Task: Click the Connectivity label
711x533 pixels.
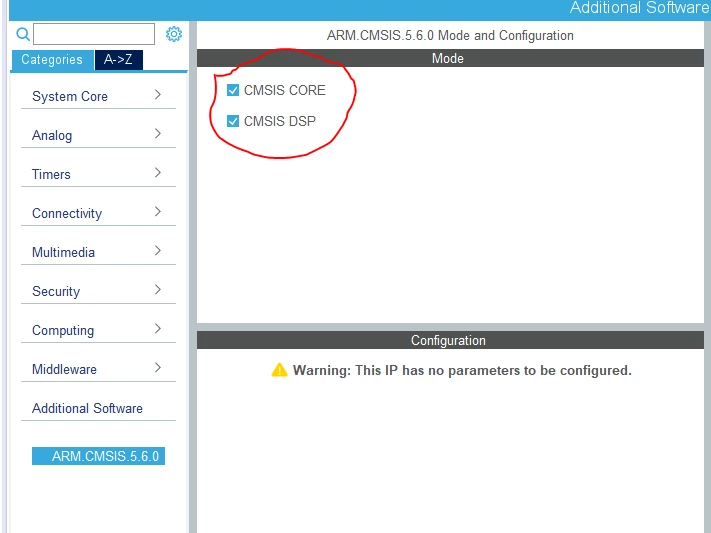Action: pyautogui.click(x=67, y=214)
